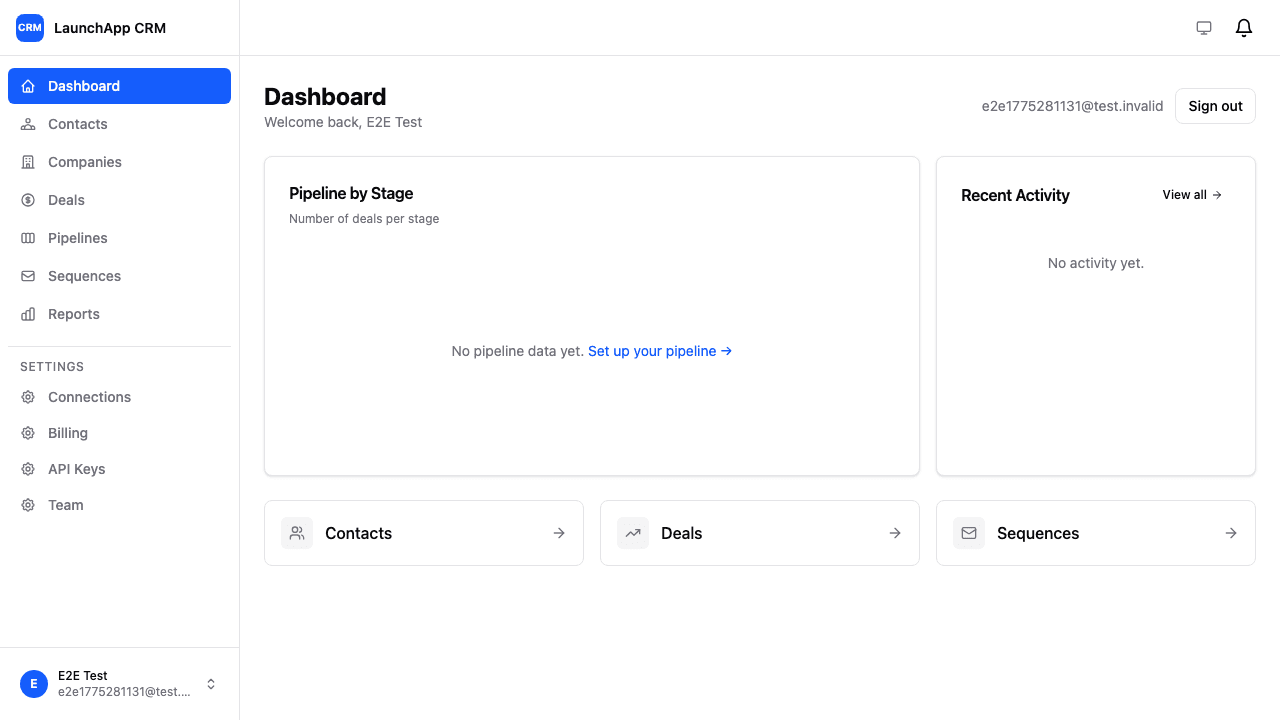Select the Contacts icon in the sidebar
The height and width of the screenshot is (720, 1280).
pyautogui.click(x=28, y=124)
